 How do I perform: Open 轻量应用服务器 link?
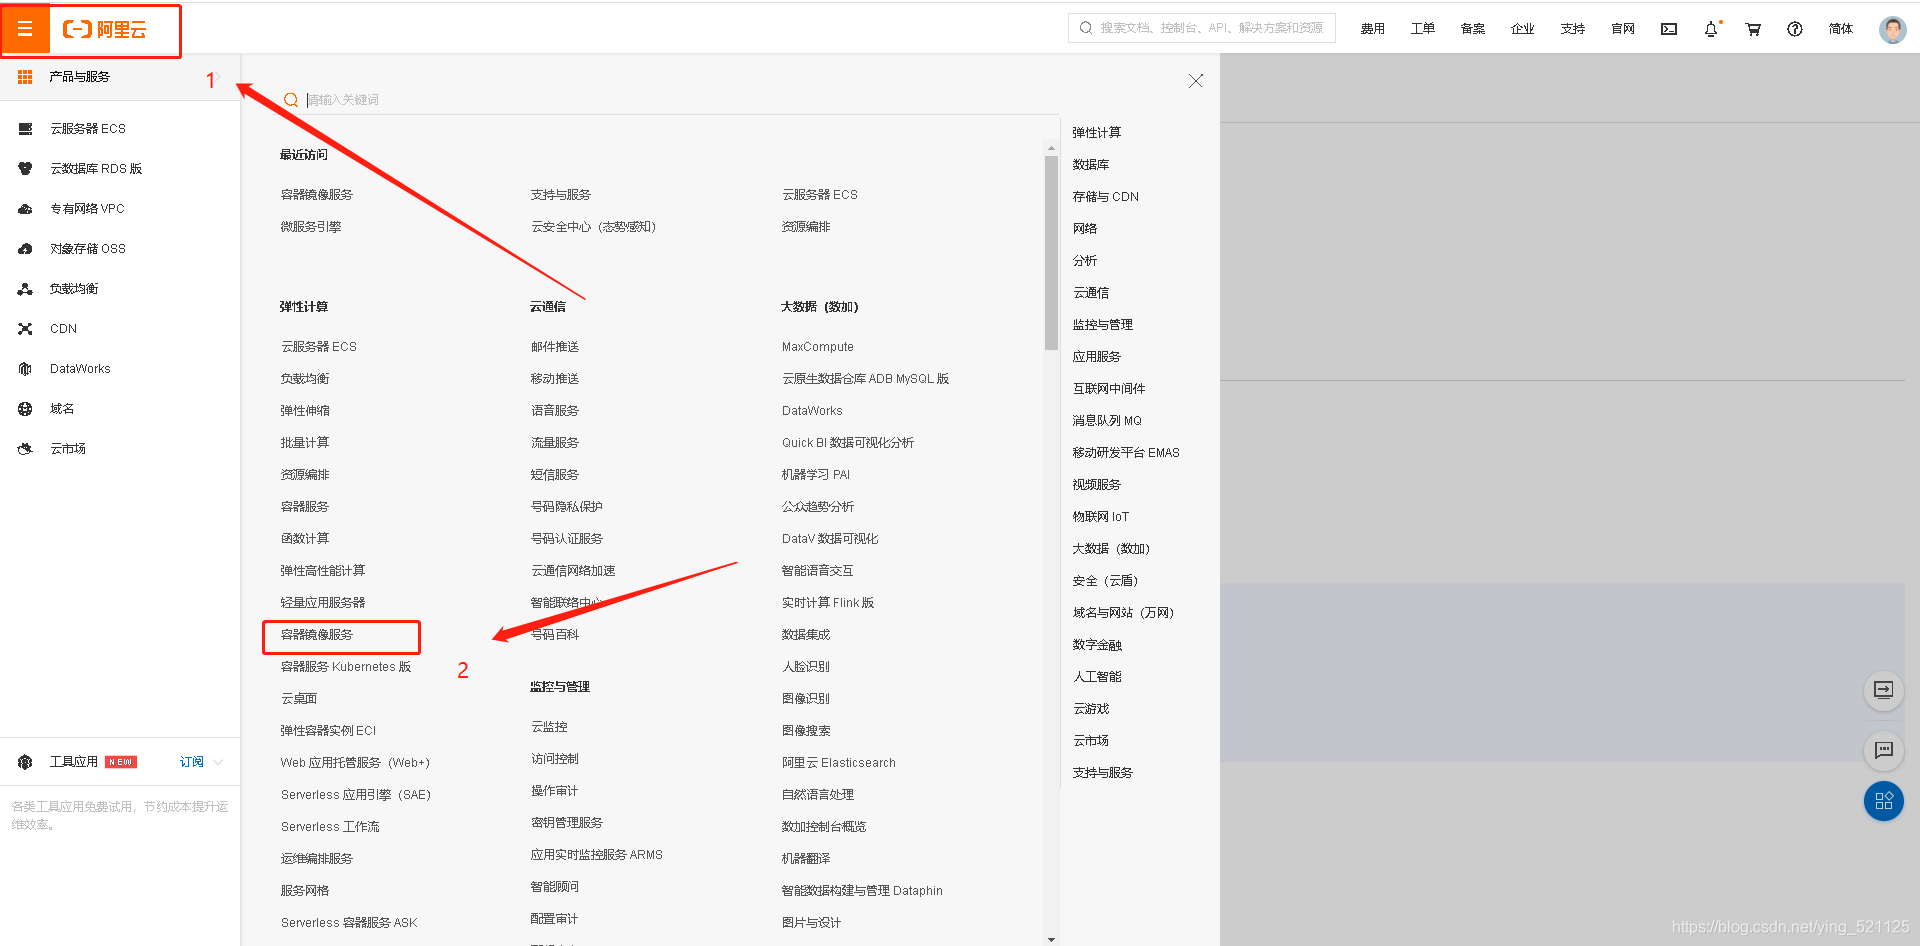(x=323, y=603)
